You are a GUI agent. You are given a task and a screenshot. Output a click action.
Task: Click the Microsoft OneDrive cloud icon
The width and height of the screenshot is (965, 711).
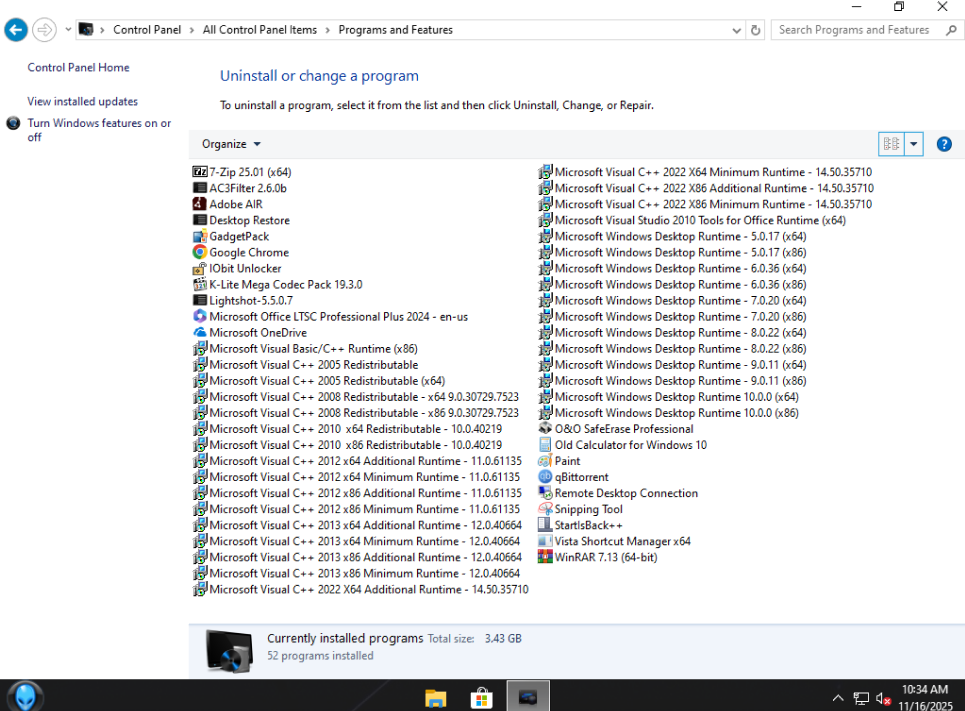tap(199, 332)
